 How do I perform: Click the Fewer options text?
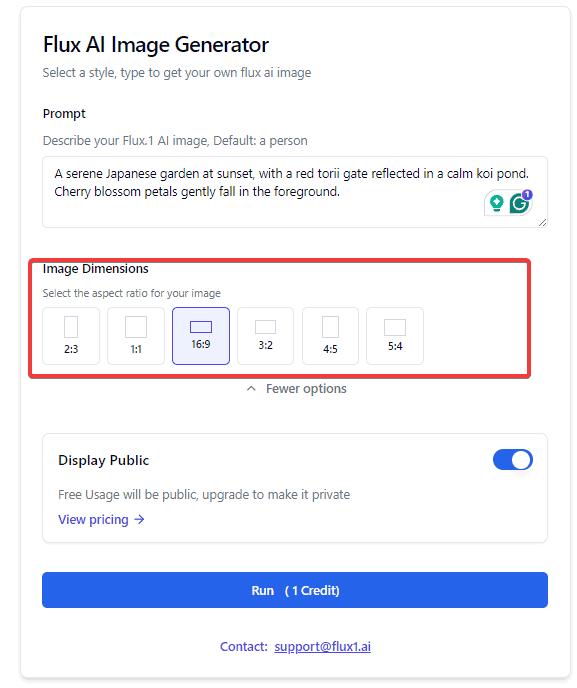click(306, 388)
